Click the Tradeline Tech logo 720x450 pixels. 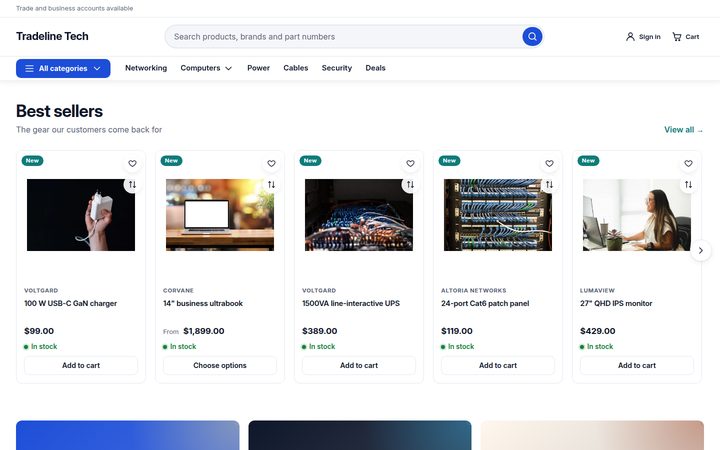pos(52,36)
